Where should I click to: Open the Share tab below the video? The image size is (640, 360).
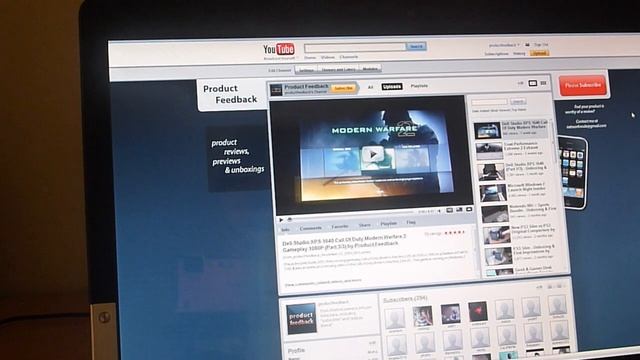[364, 225]
